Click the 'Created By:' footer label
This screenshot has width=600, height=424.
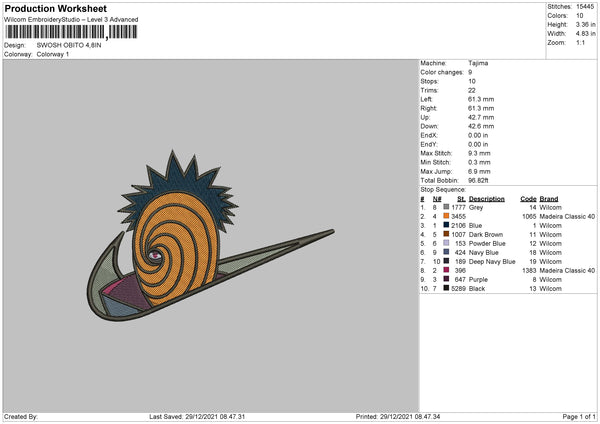21,416
